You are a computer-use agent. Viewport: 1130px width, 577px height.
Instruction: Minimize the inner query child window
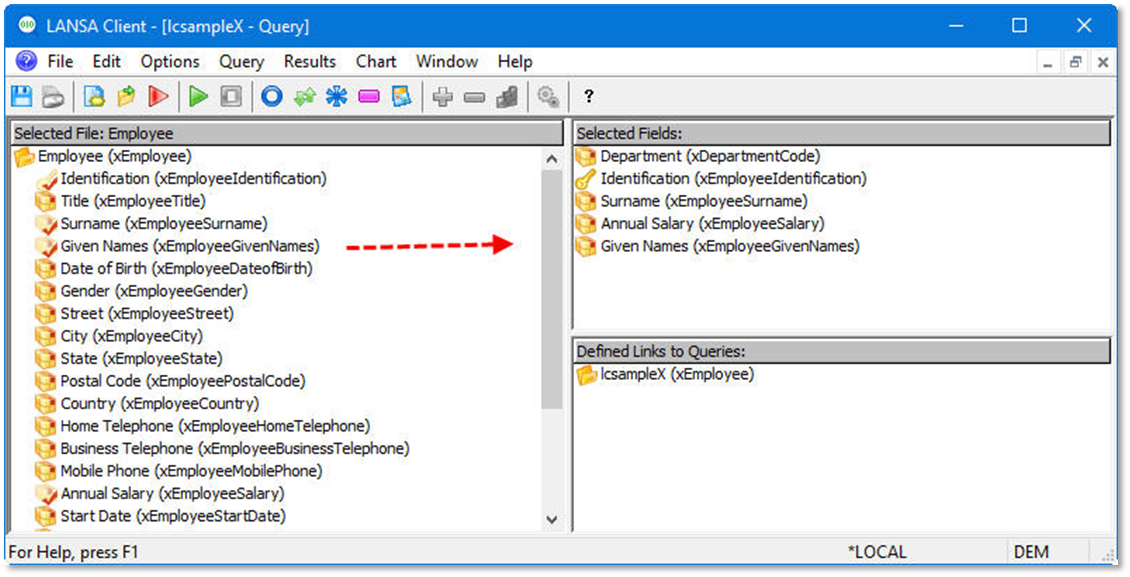coord(1048,63)
